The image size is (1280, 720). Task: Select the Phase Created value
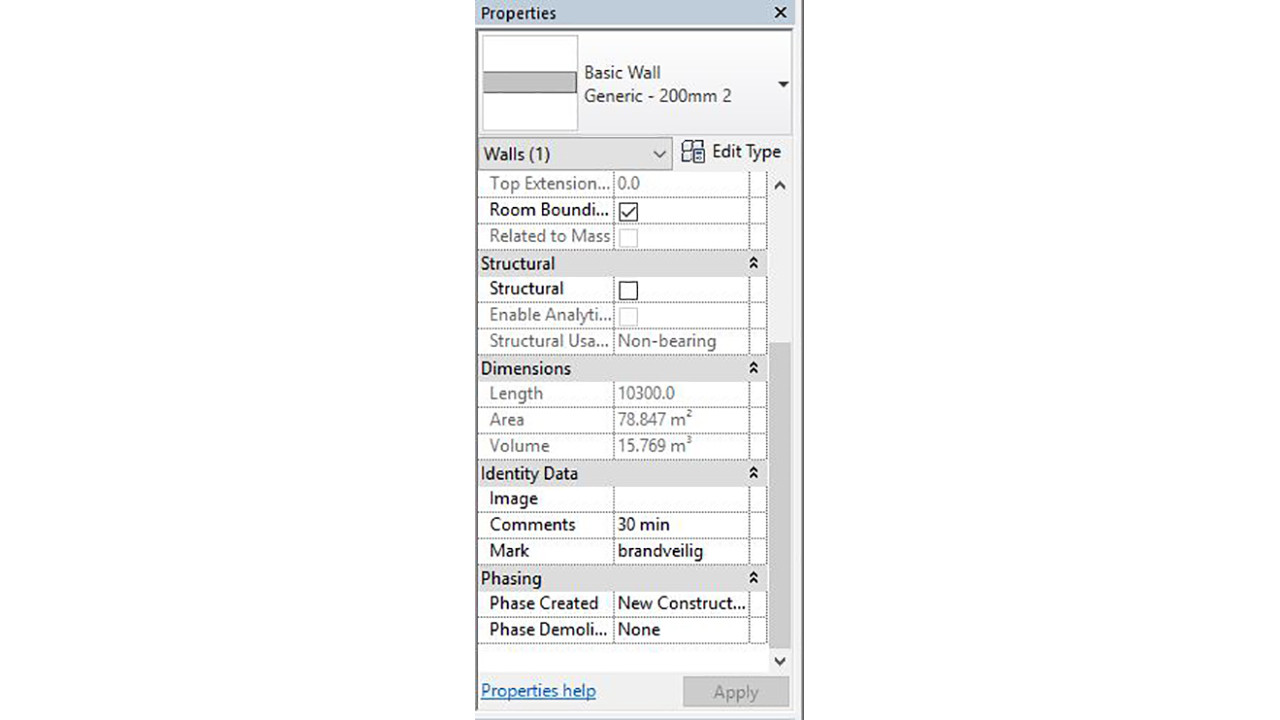click(680, 604)
